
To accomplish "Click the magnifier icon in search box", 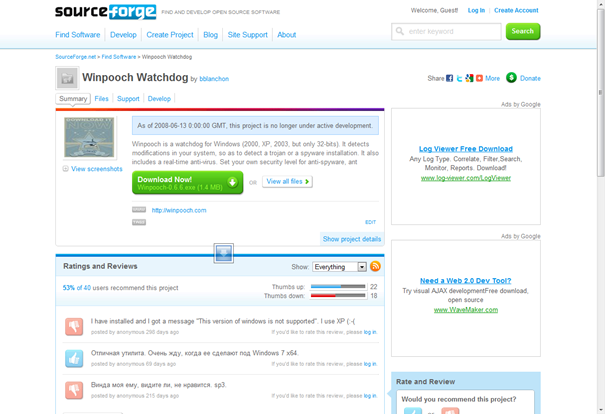I will [x=400, y=31].
